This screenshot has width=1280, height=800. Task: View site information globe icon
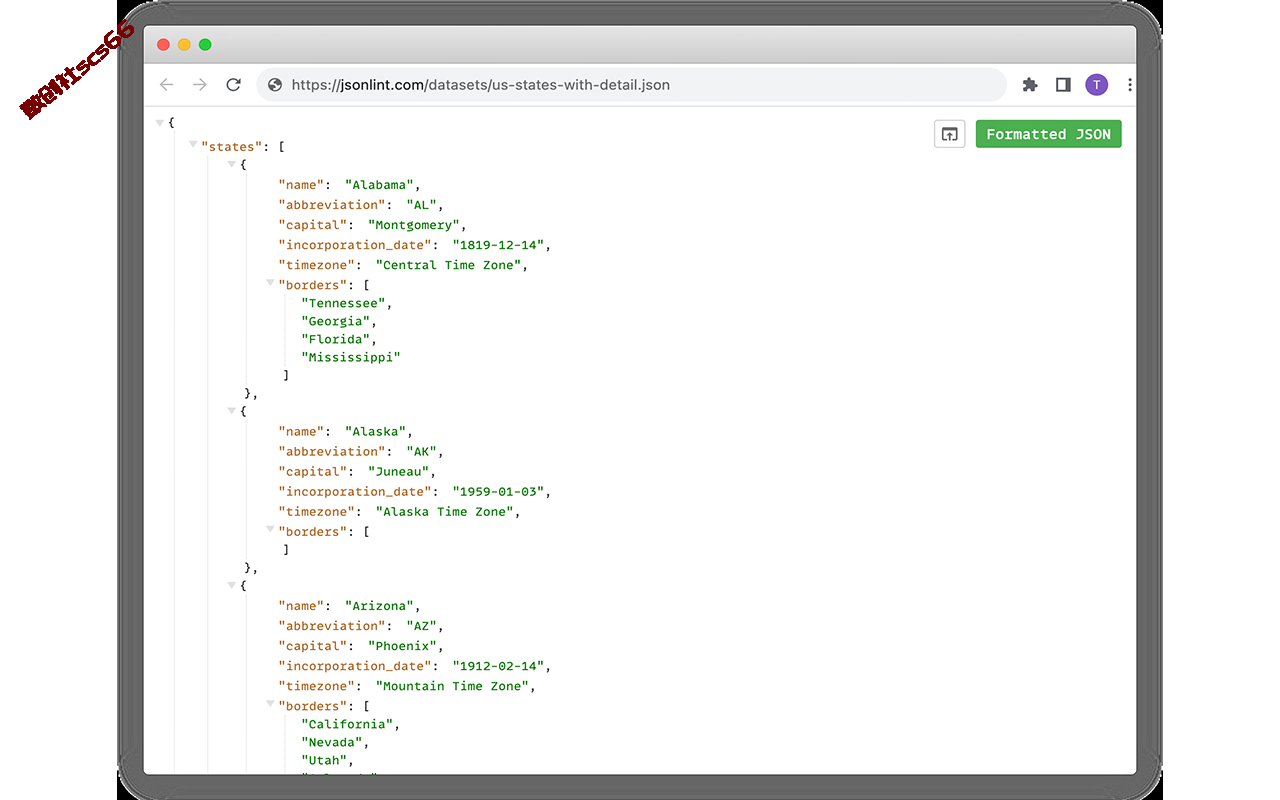click(275, 85)
